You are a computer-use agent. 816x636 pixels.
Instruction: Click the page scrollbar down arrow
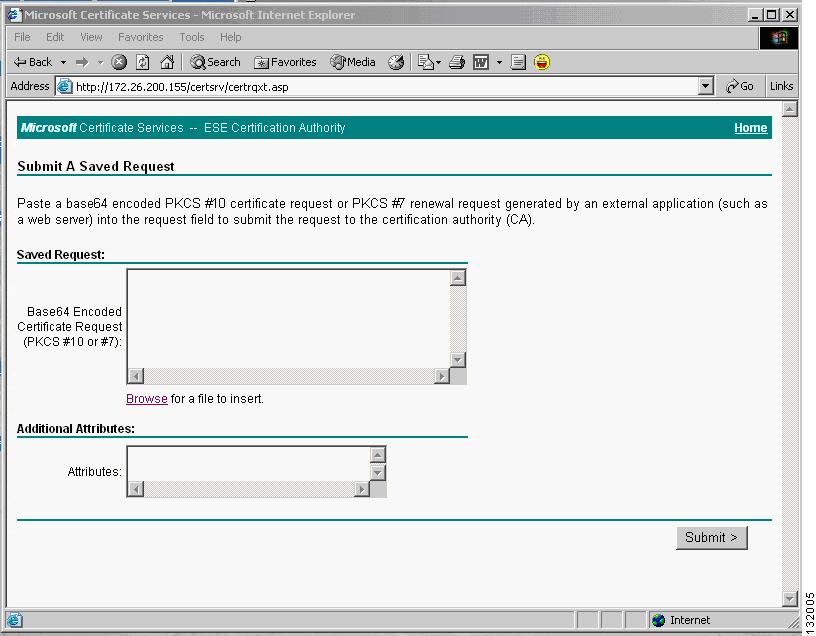tap(790, 599)
